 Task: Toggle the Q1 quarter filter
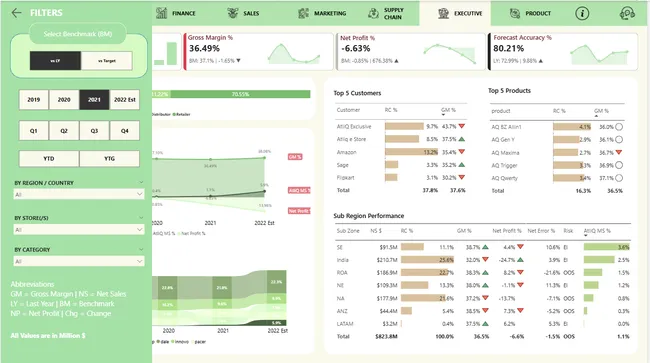34,131
